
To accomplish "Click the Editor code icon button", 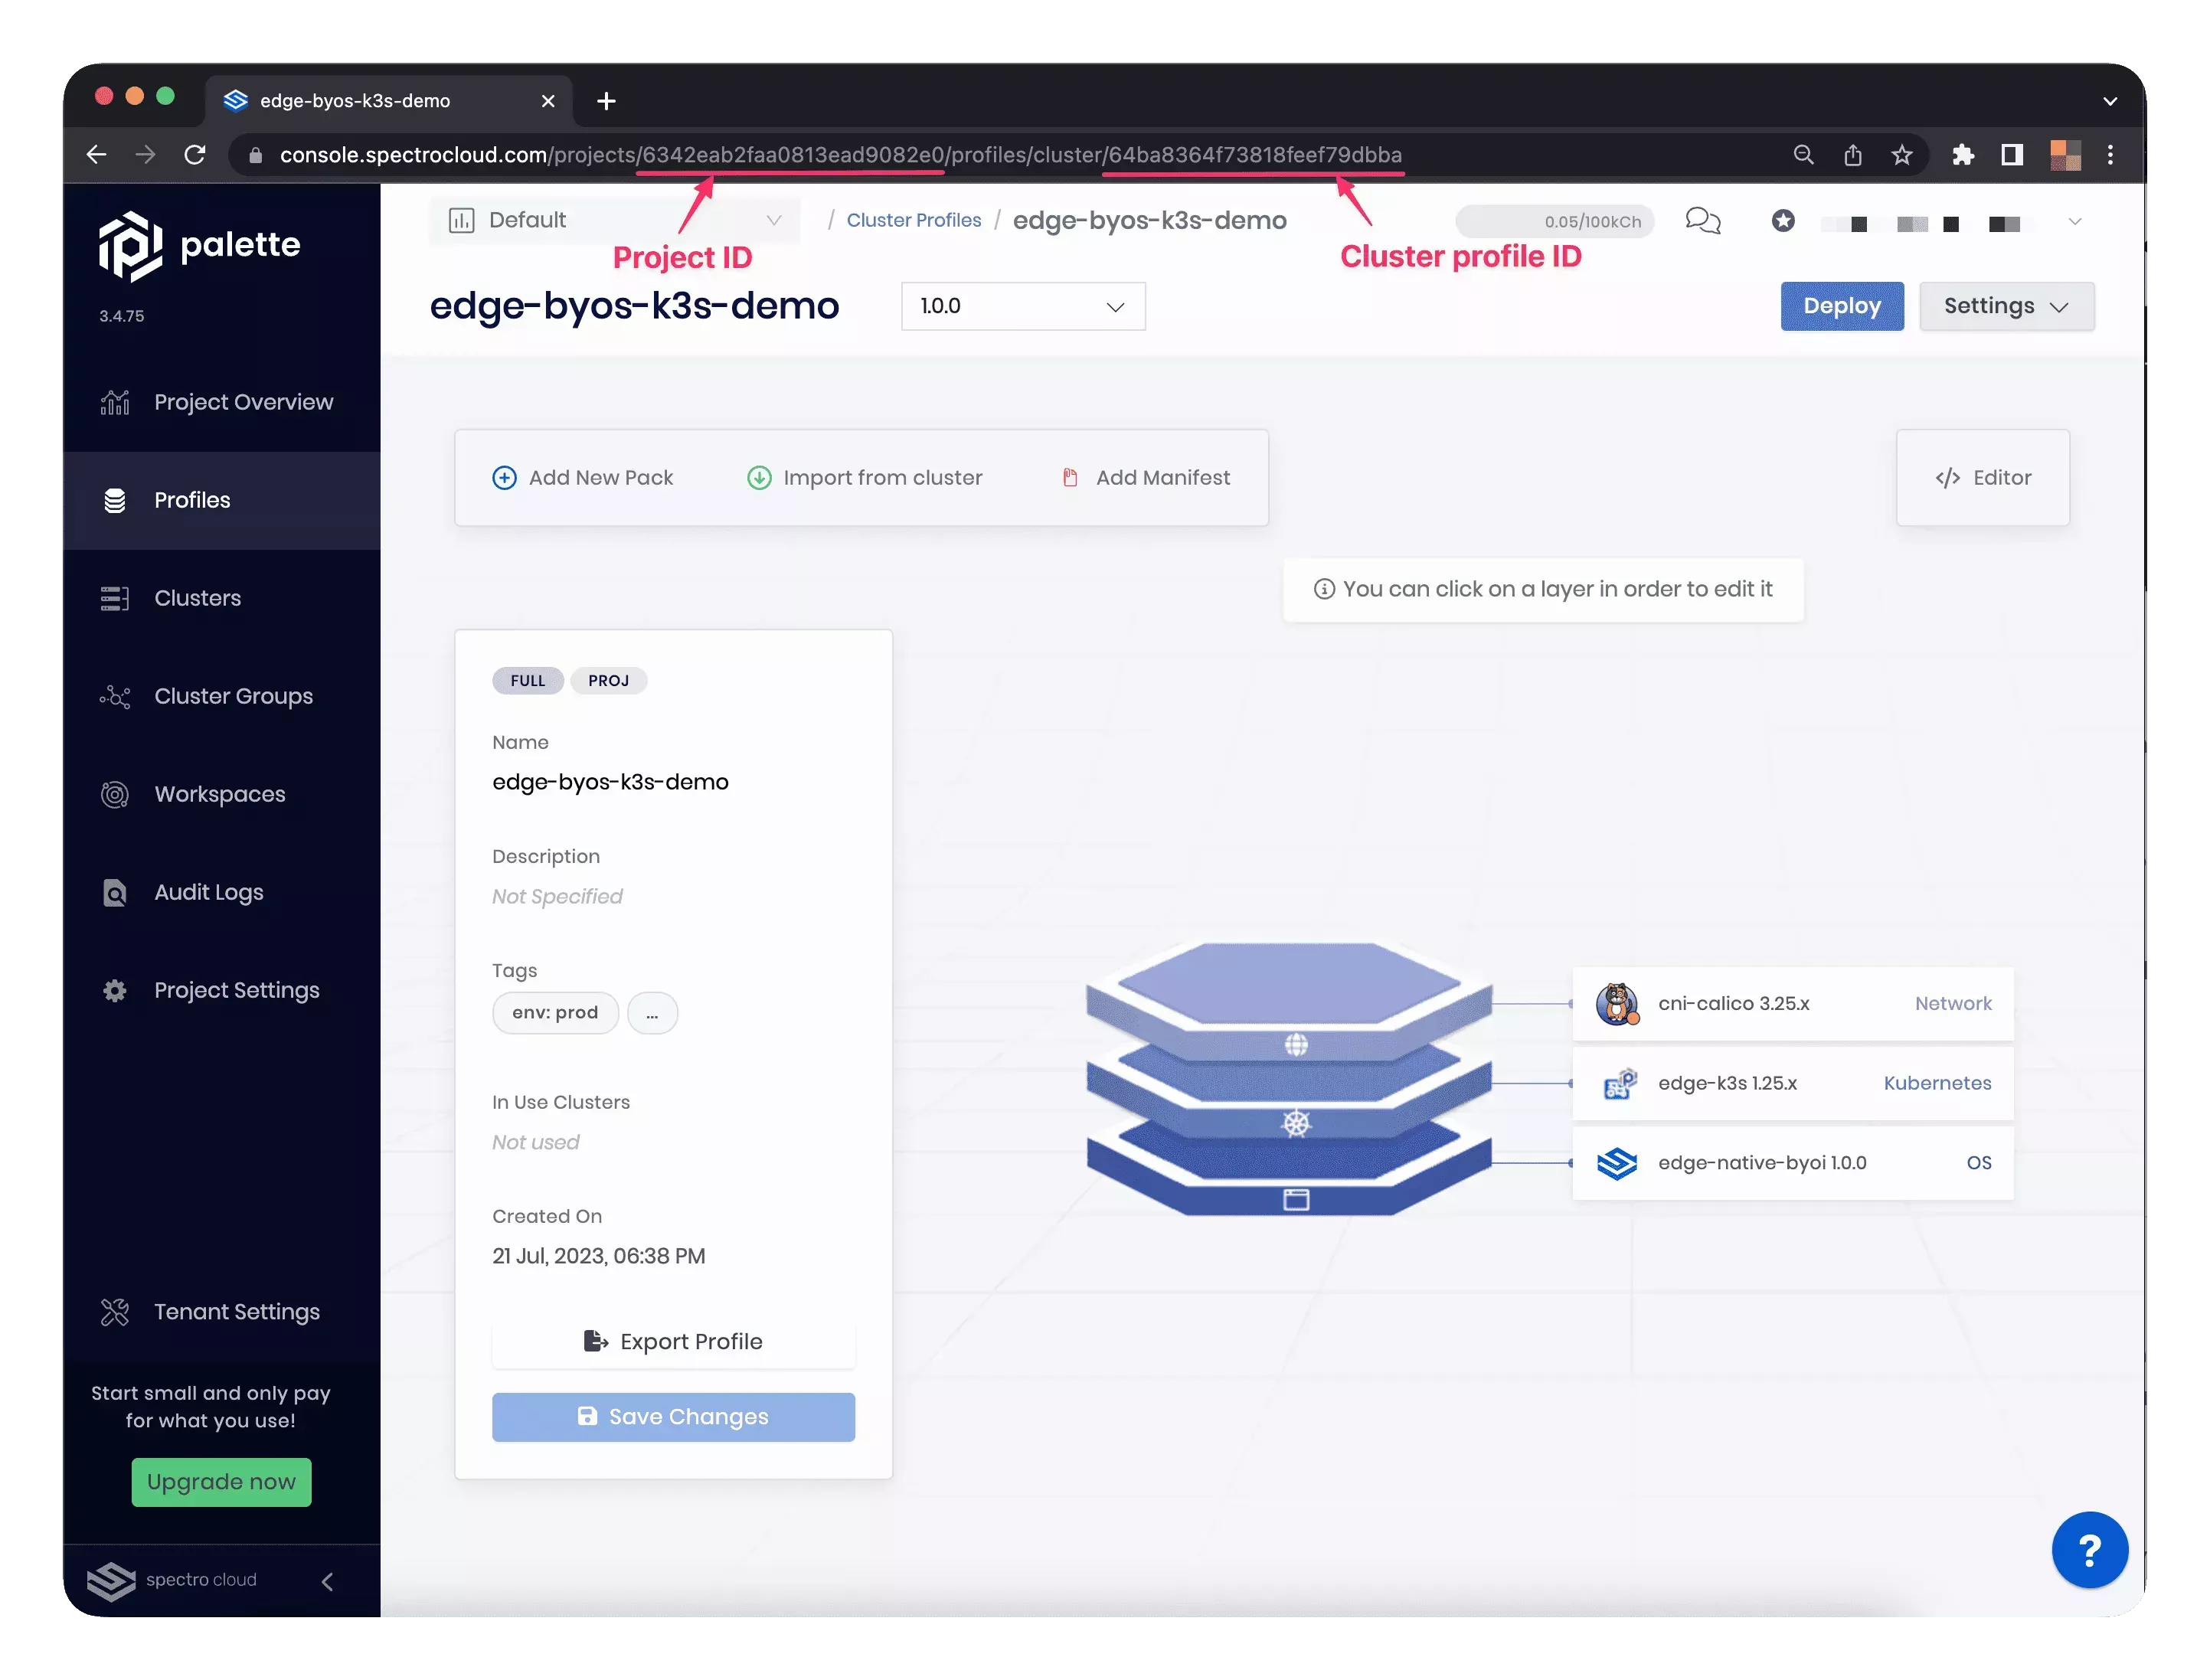I will tap(1980, 476).
